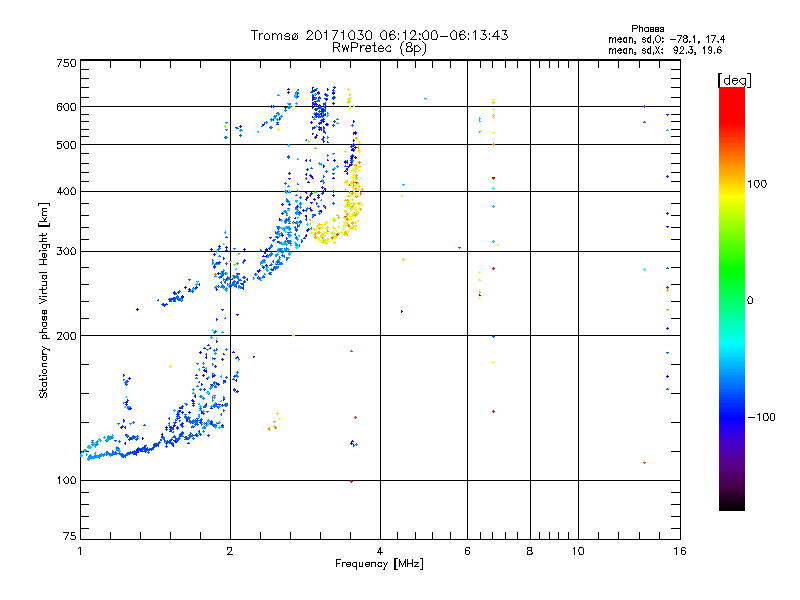Click x-axis tick label '1'

pyautogui.click(x=80, y=551)
